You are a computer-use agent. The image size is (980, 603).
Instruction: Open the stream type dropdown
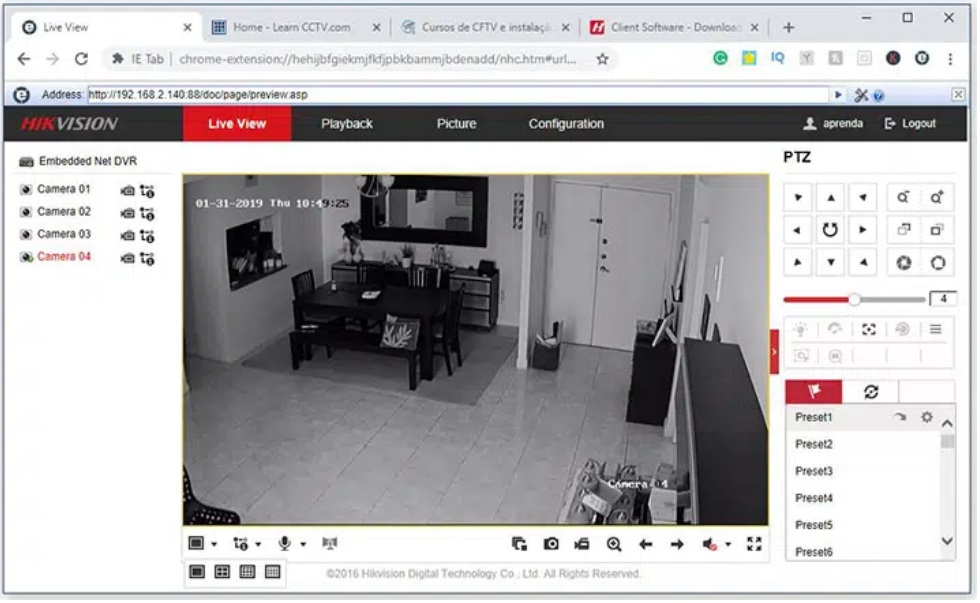click(258, 541)
